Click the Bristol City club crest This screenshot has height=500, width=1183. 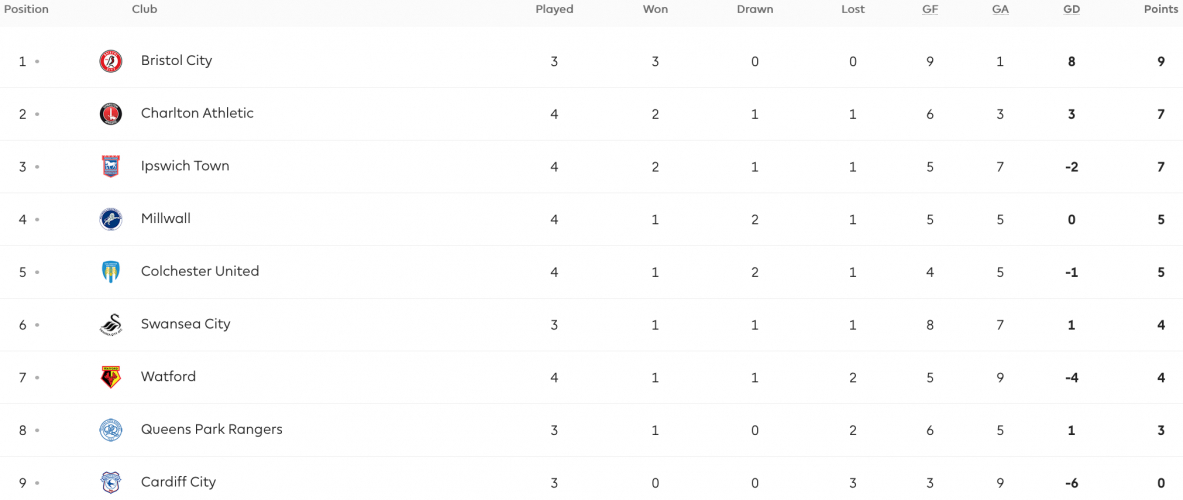pyautogui.click(x=111, y=61)
